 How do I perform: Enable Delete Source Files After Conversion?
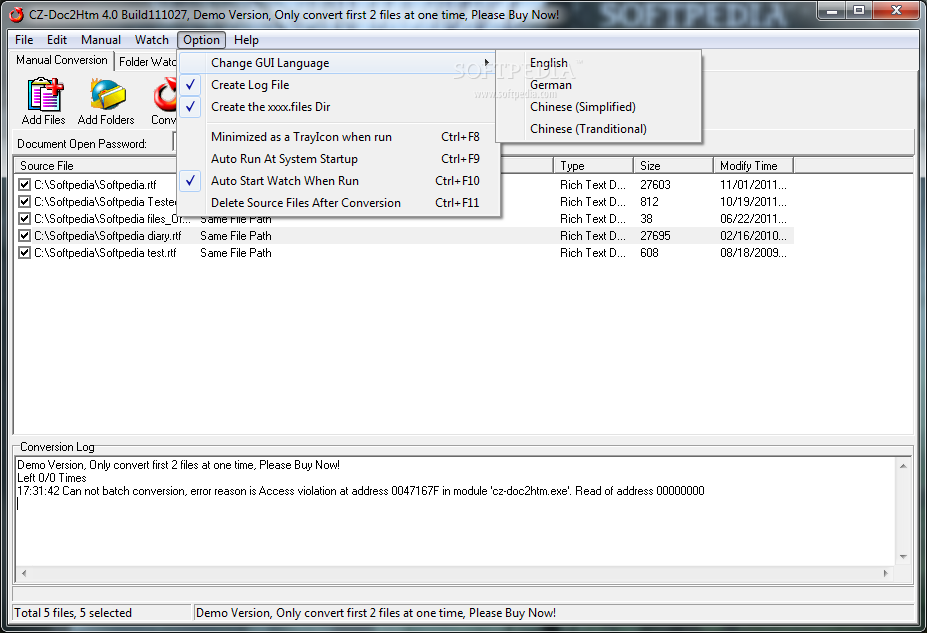coord(339,203)
